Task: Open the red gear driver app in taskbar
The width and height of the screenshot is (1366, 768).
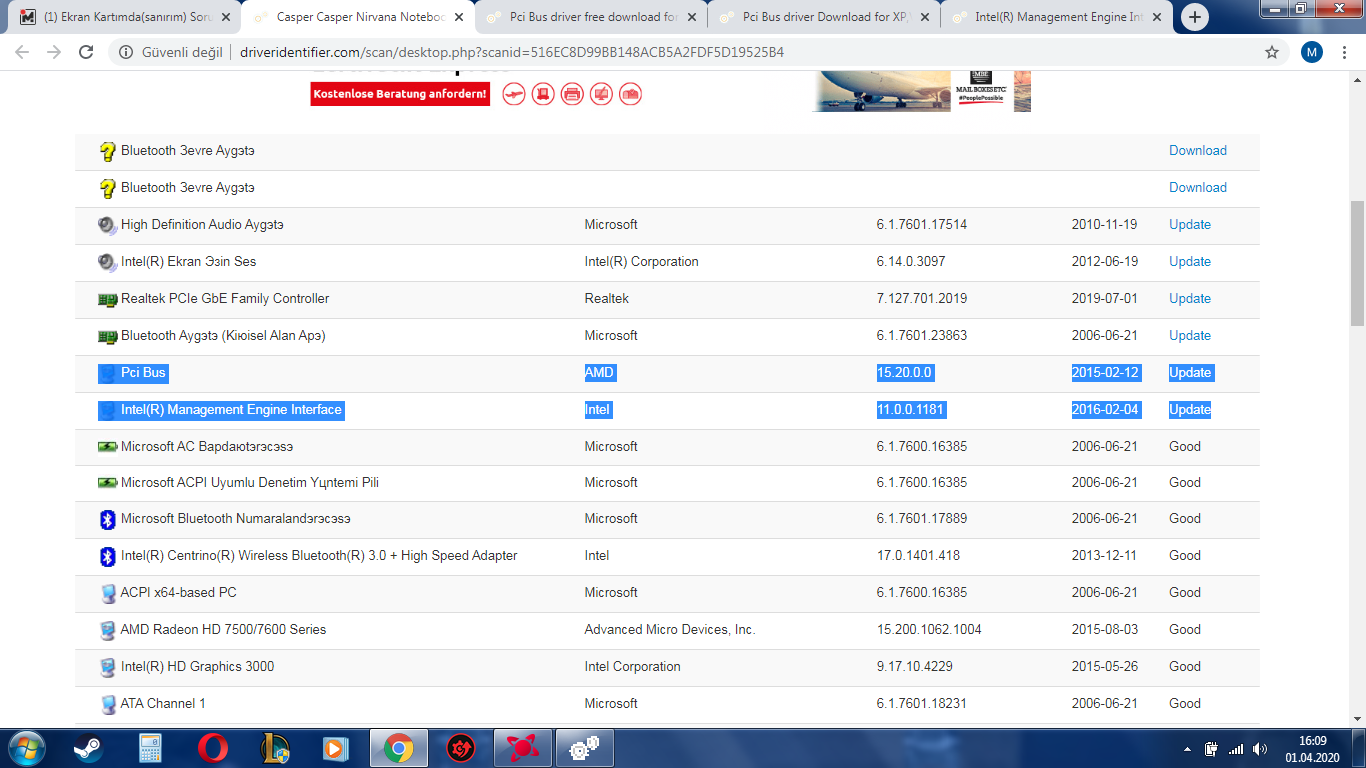Action: pos(460,747)
